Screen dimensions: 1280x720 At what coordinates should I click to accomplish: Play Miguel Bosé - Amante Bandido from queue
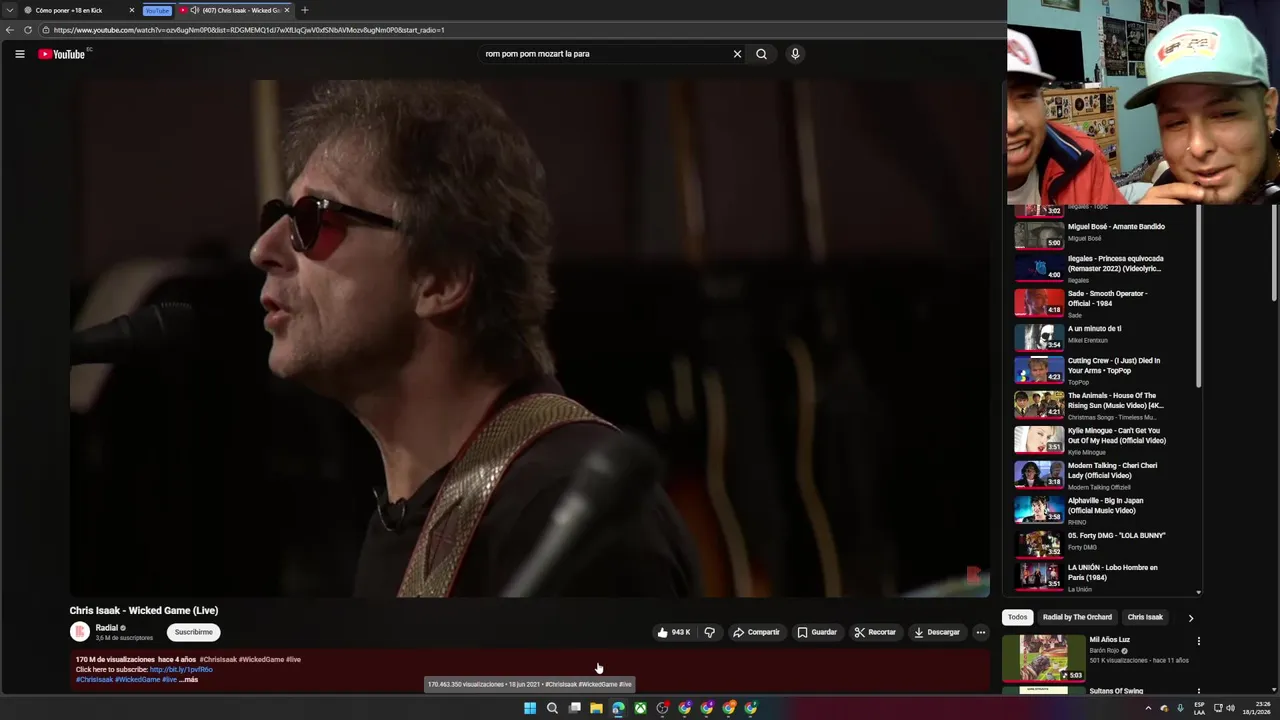1105,234
